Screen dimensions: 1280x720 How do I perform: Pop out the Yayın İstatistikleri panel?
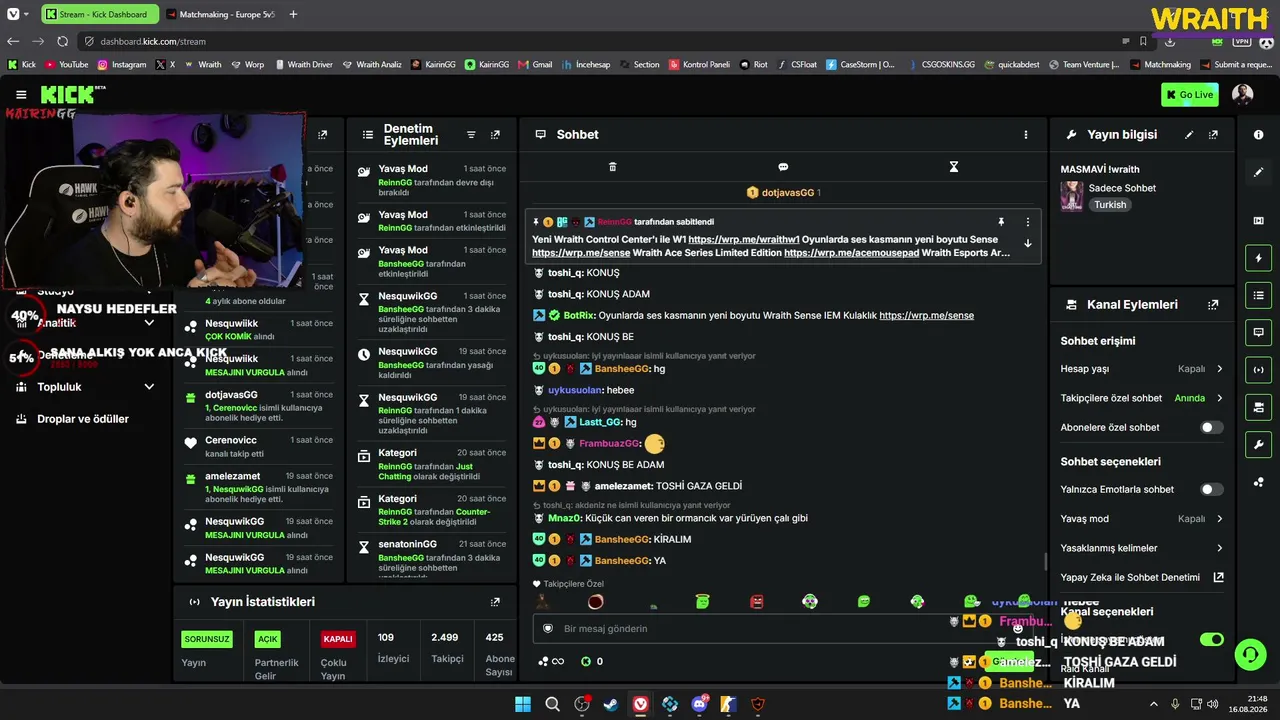pyautogui.click(x=495, y=602)
